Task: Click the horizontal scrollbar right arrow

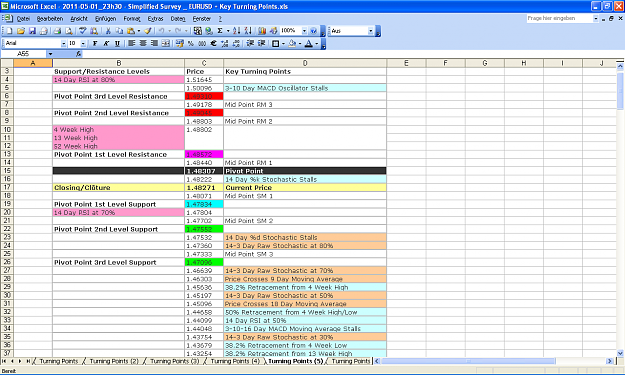Action: point(609,361)
